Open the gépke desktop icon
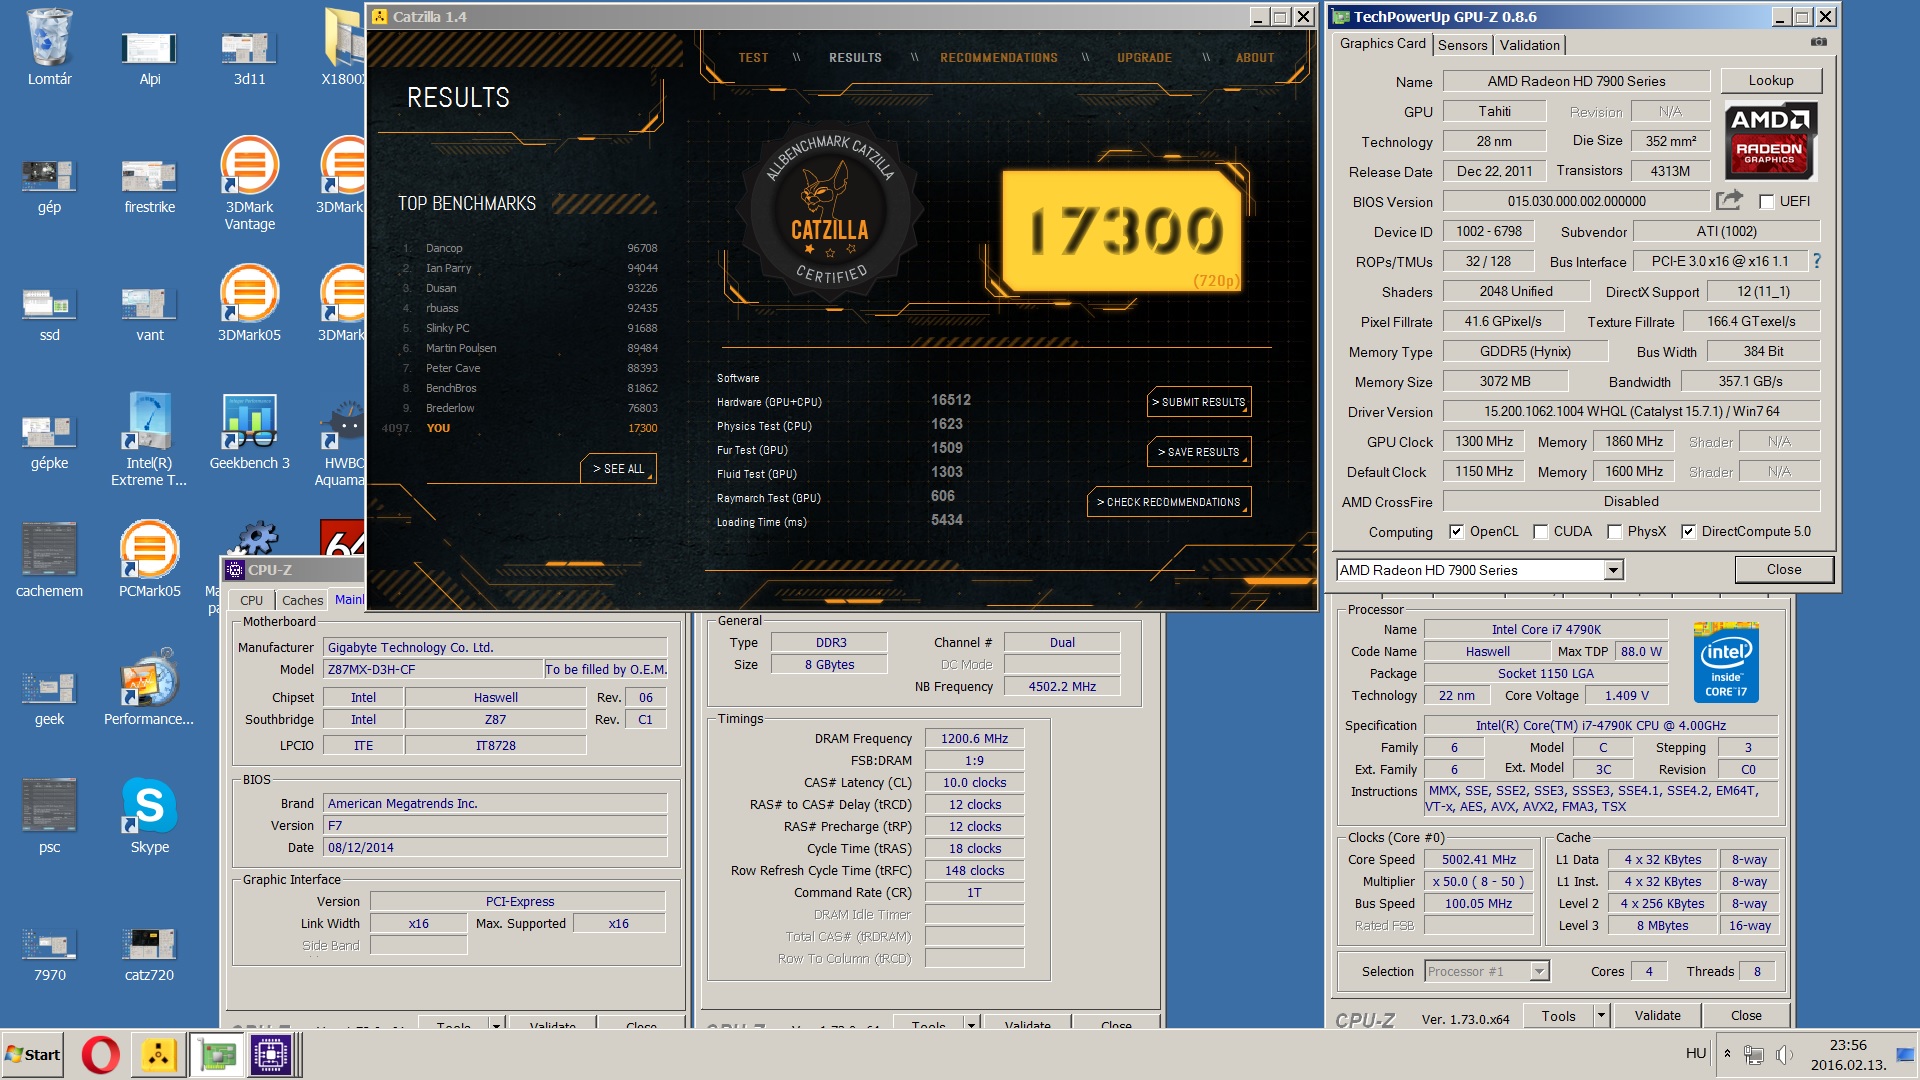The image size is (1920, 1080). pyautogui.click(x=49, y=441)
